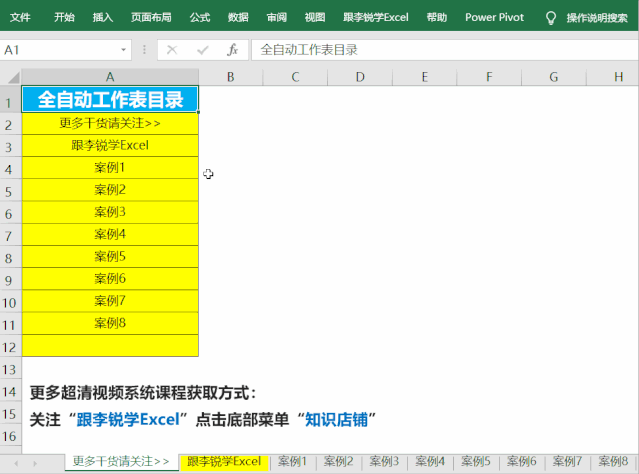Switch to the 案例2 sheet tab
The height and width of the screenshot is (474, 639).
click(x=338, y=462)
